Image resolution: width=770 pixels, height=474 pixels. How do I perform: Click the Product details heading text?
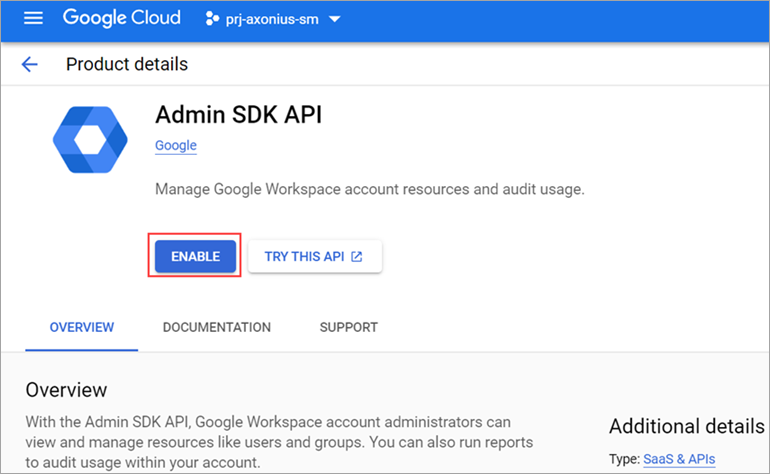point(127,64)
